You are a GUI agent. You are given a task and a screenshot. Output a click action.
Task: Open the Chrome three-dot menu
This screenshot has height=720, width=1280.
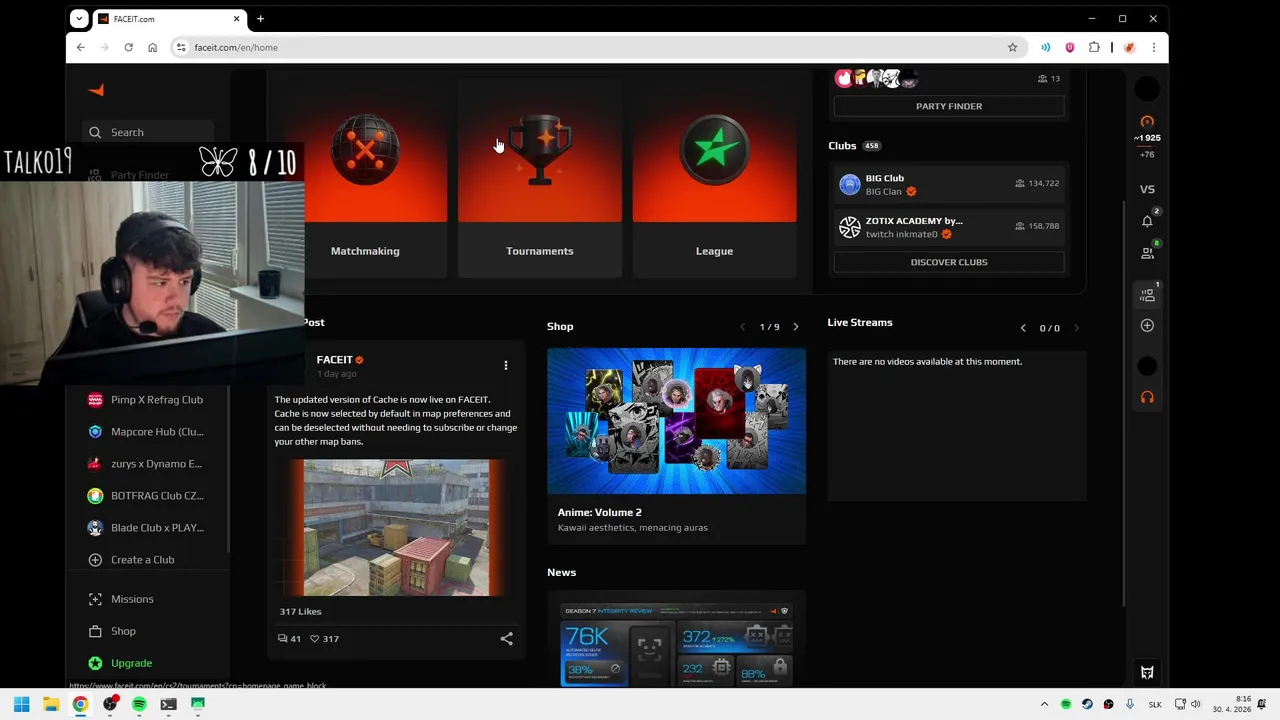(1153, 47)
